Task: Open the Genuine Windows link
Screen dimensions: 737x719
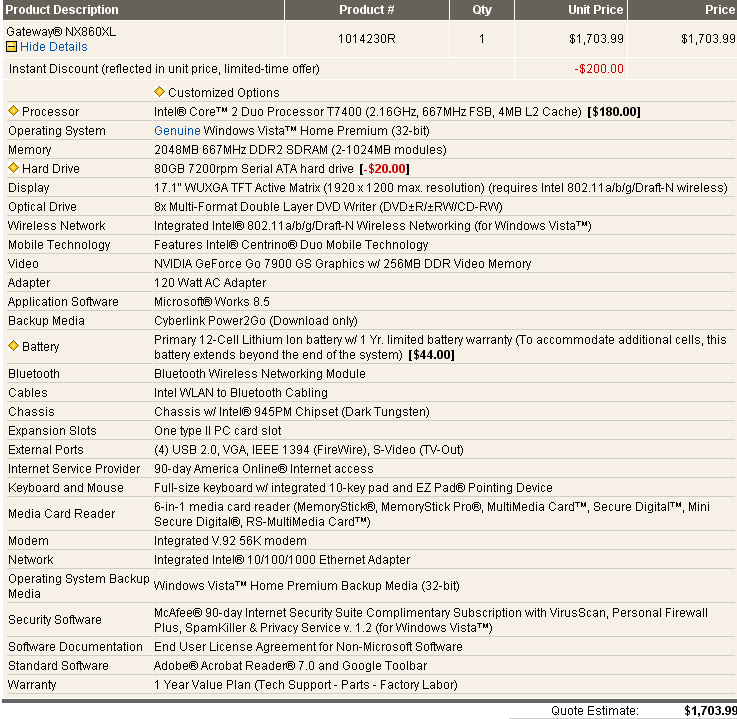Action: [x=177, y=131]
